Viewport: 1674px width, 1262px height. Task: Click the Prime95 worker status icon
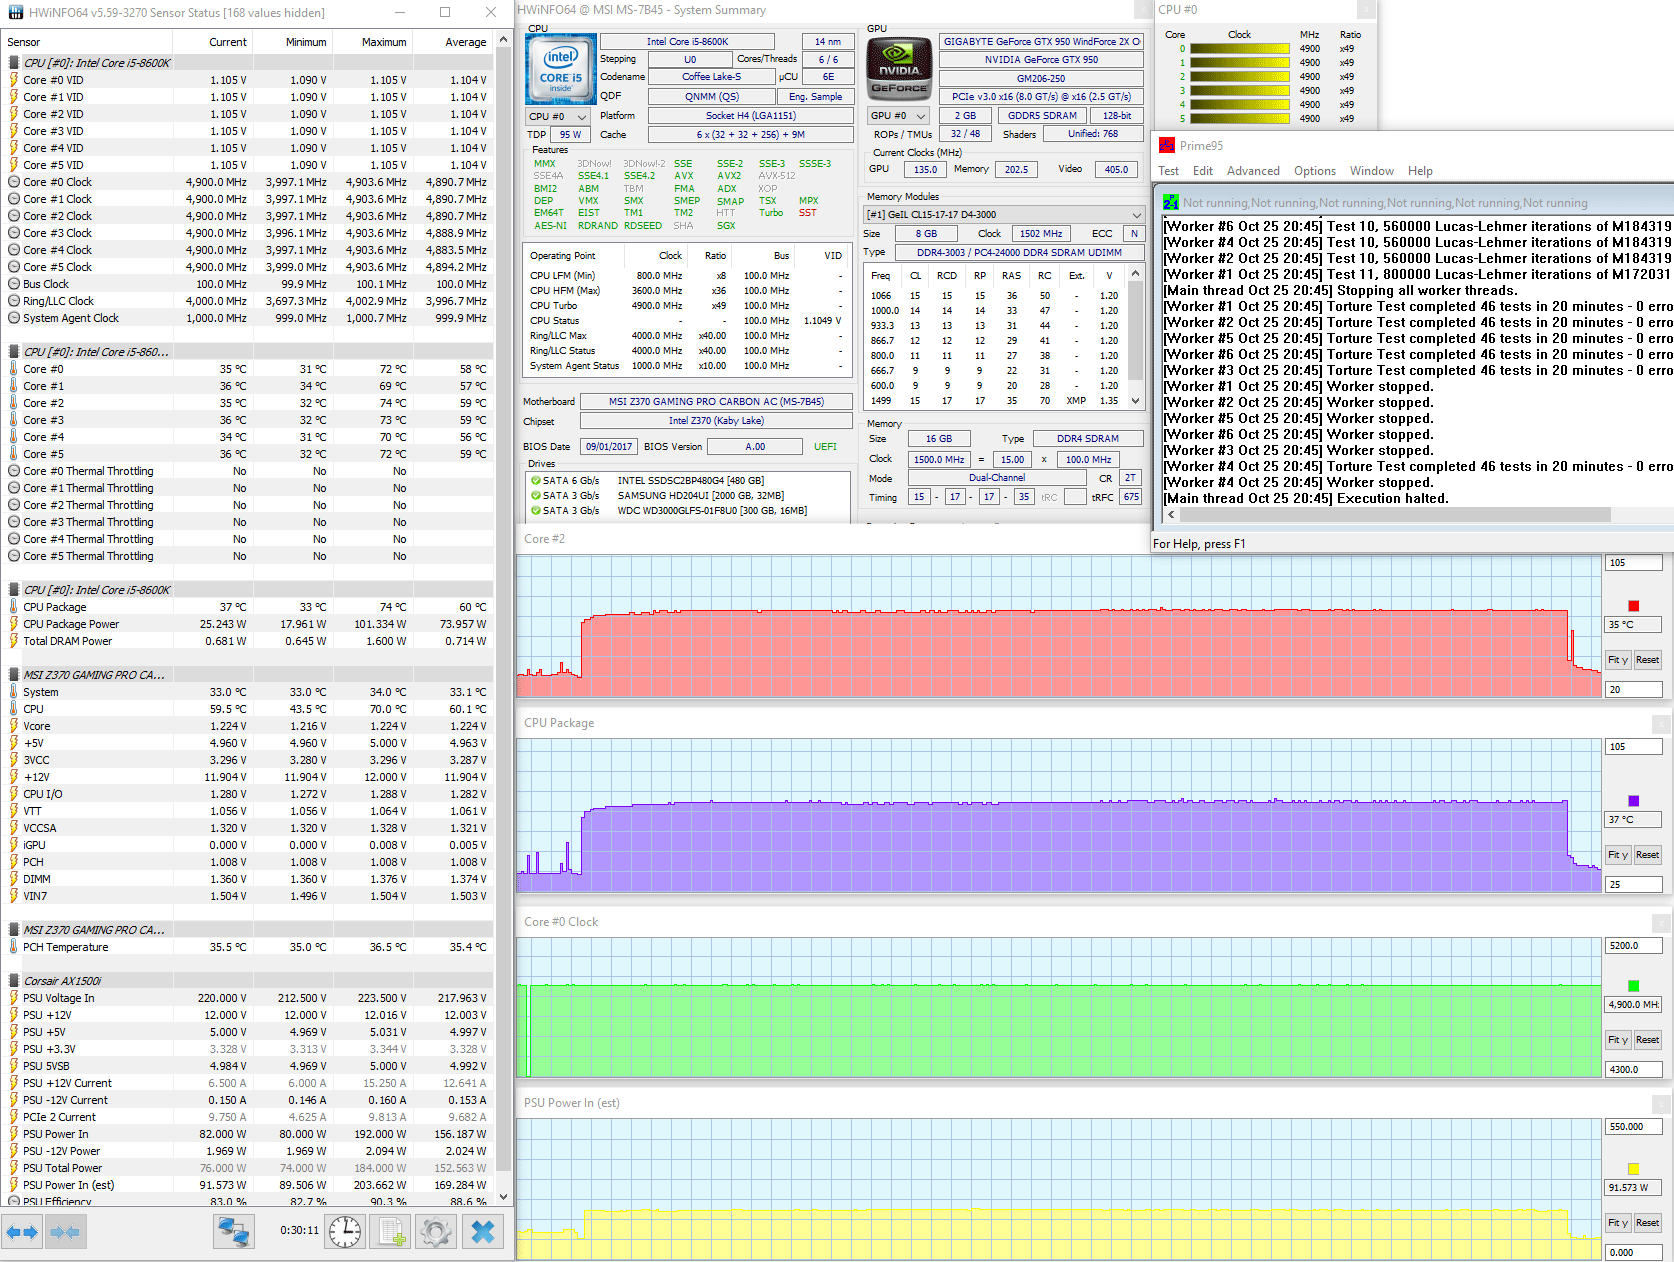(1171, 203)
